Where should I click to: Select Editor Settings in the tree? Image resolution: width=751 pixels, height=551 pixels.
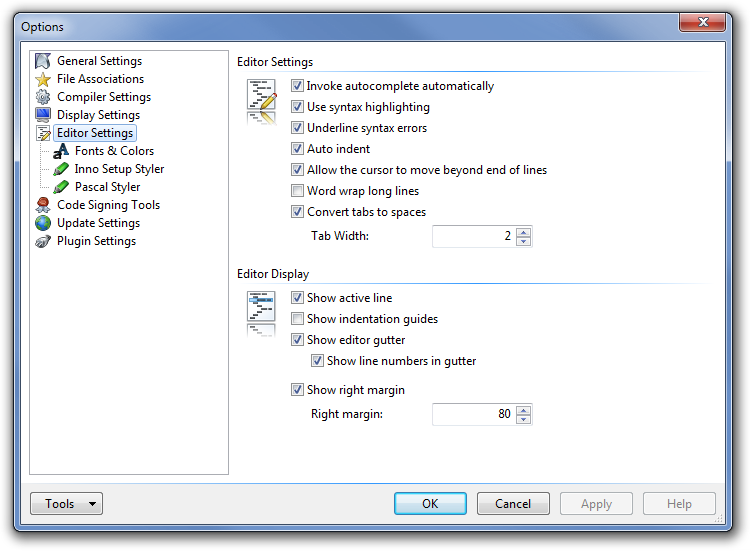point(95,133)
